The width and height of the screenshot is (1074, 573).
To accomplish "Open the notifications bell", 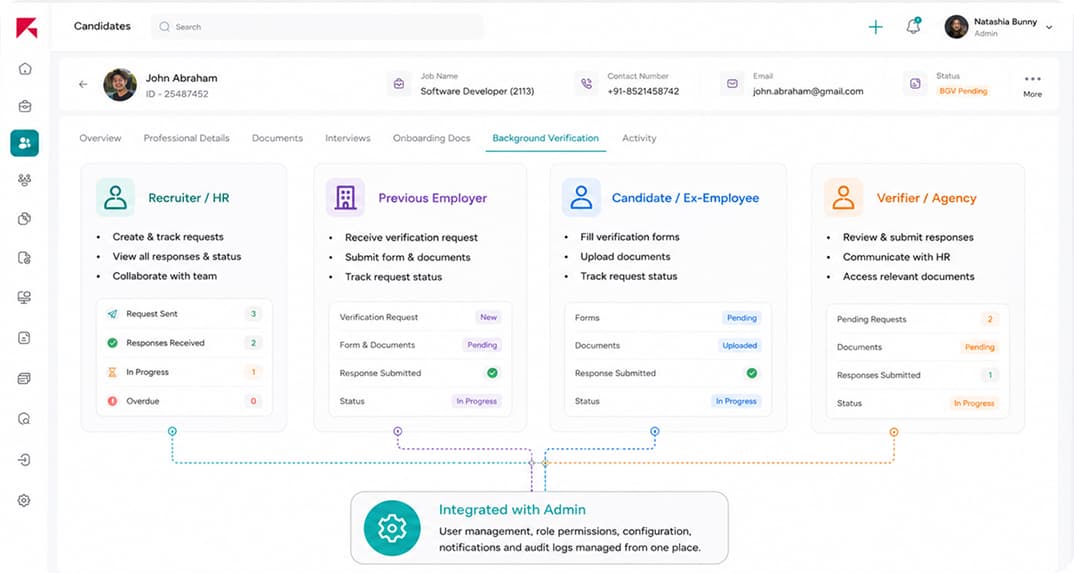I will click(x=913, y=27).
